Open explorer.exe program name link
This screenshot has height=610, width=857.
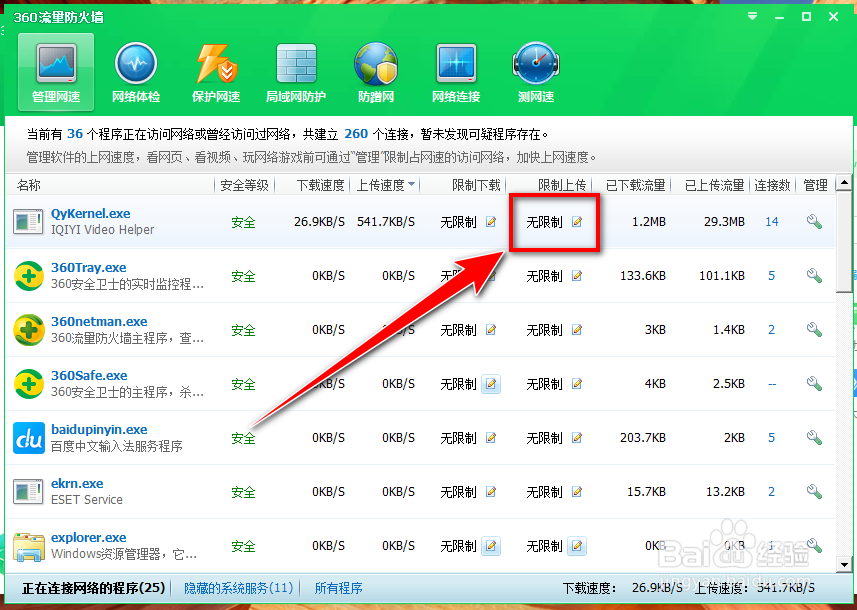click(89, 538)
